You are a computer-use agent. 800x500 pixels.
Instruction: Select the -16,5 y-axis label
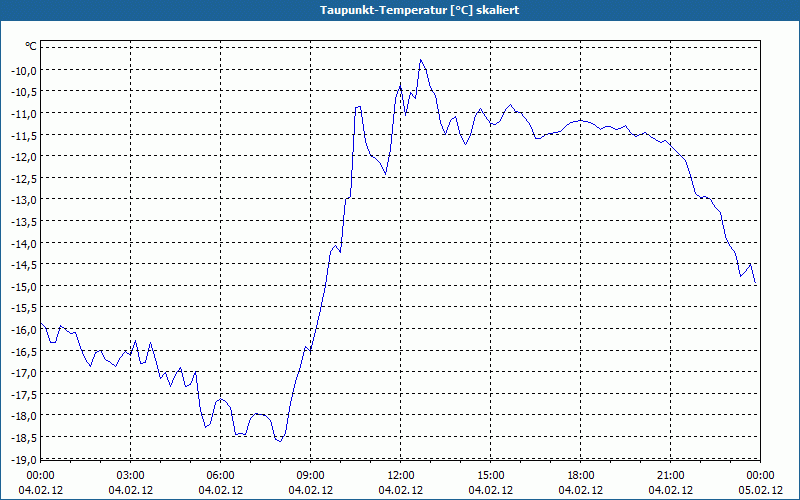[x=23, y=351]
